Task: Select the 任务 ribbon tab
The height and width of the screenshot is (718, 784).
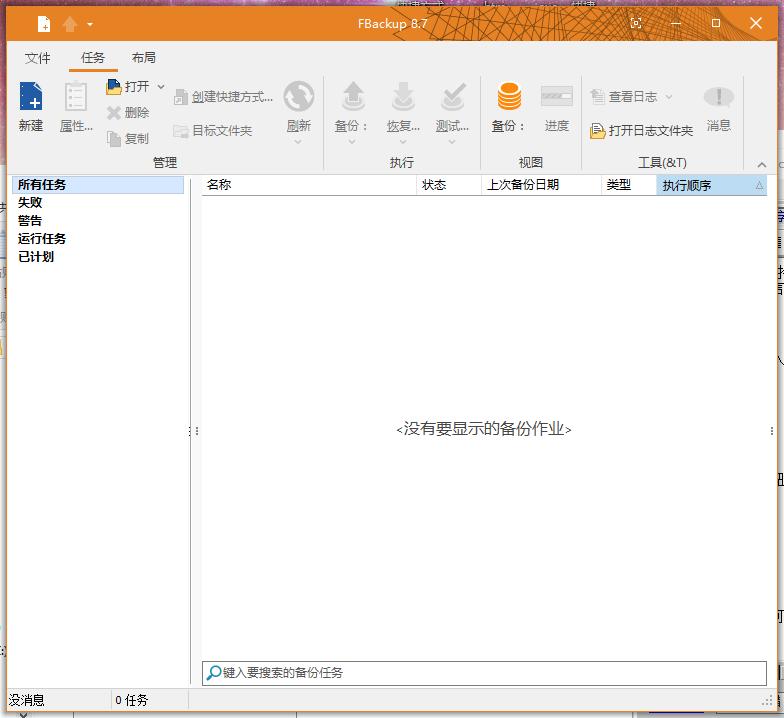Action: [x=92, y=58]
